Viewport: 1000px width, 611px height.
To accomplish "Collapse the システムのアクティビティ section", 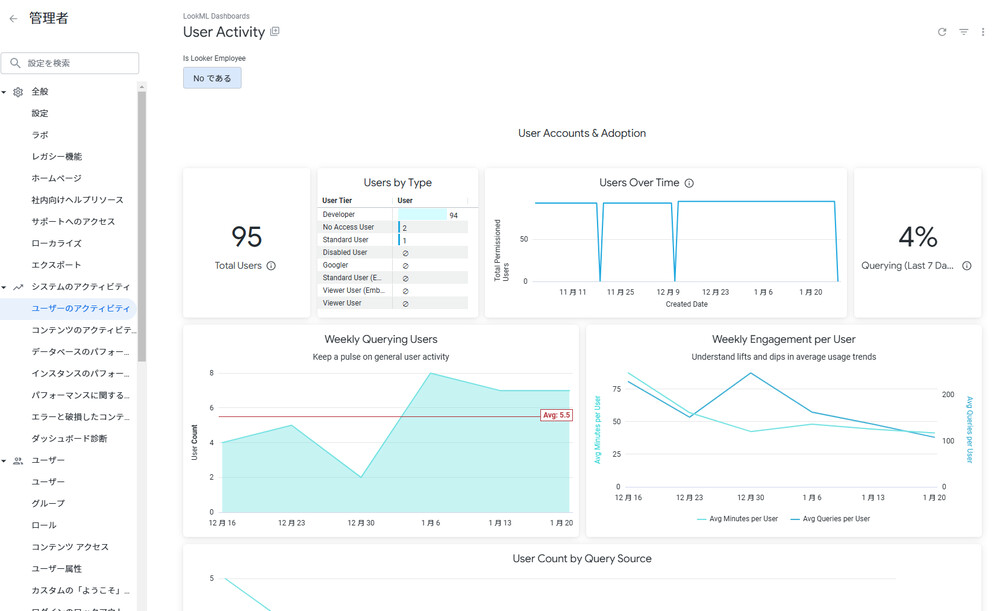I will click(4, 288).
